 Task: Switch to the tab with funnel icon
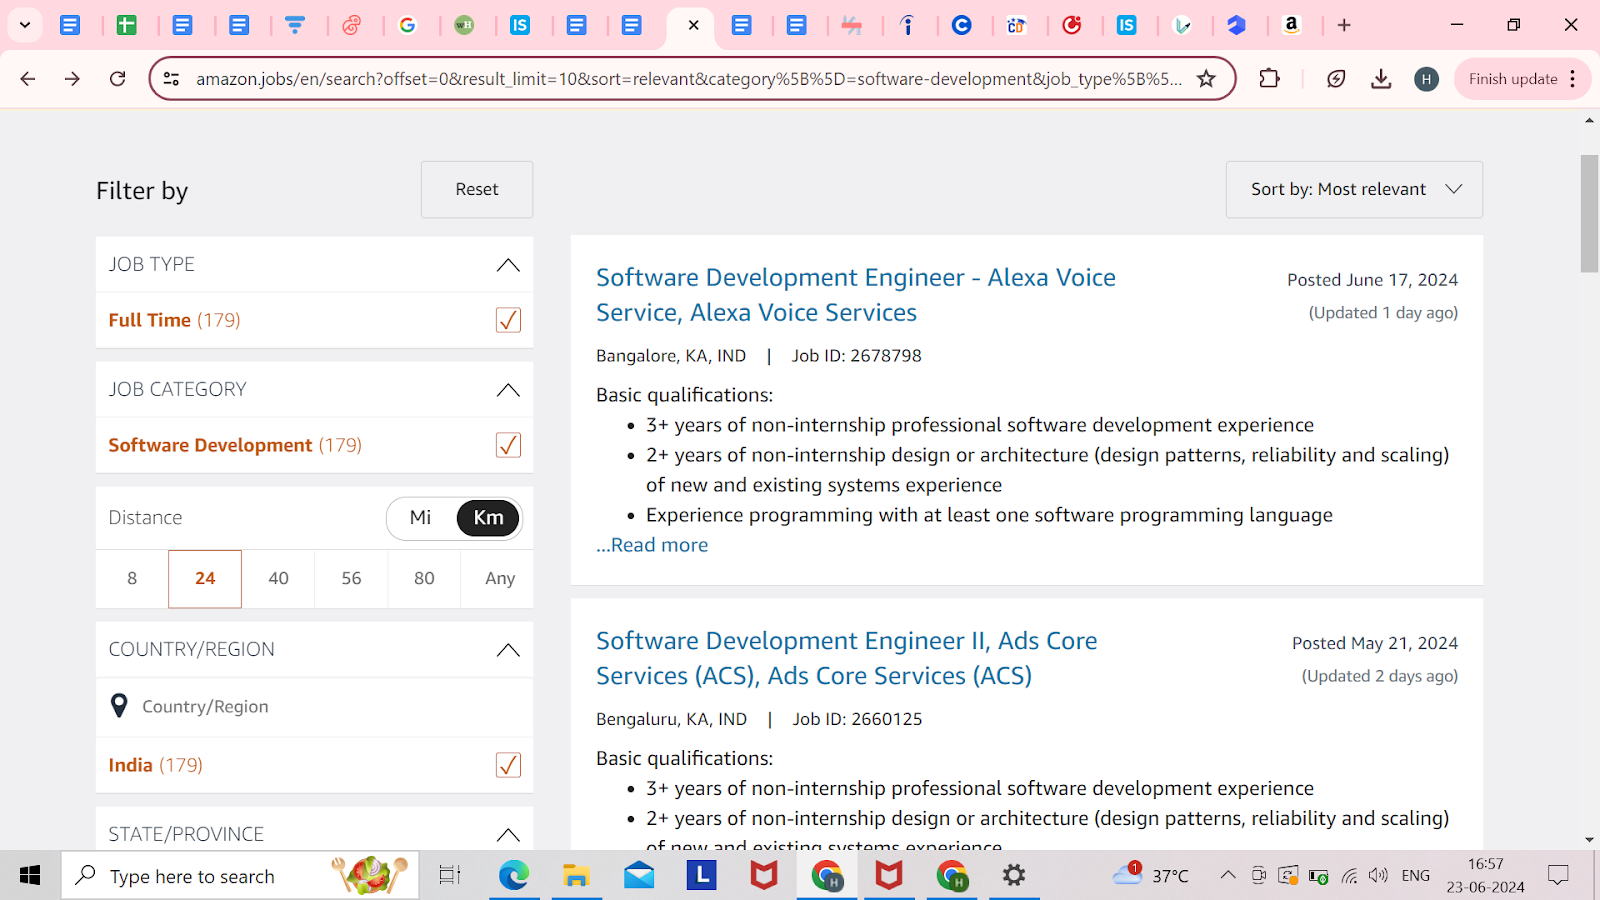(x=295, y=25)
